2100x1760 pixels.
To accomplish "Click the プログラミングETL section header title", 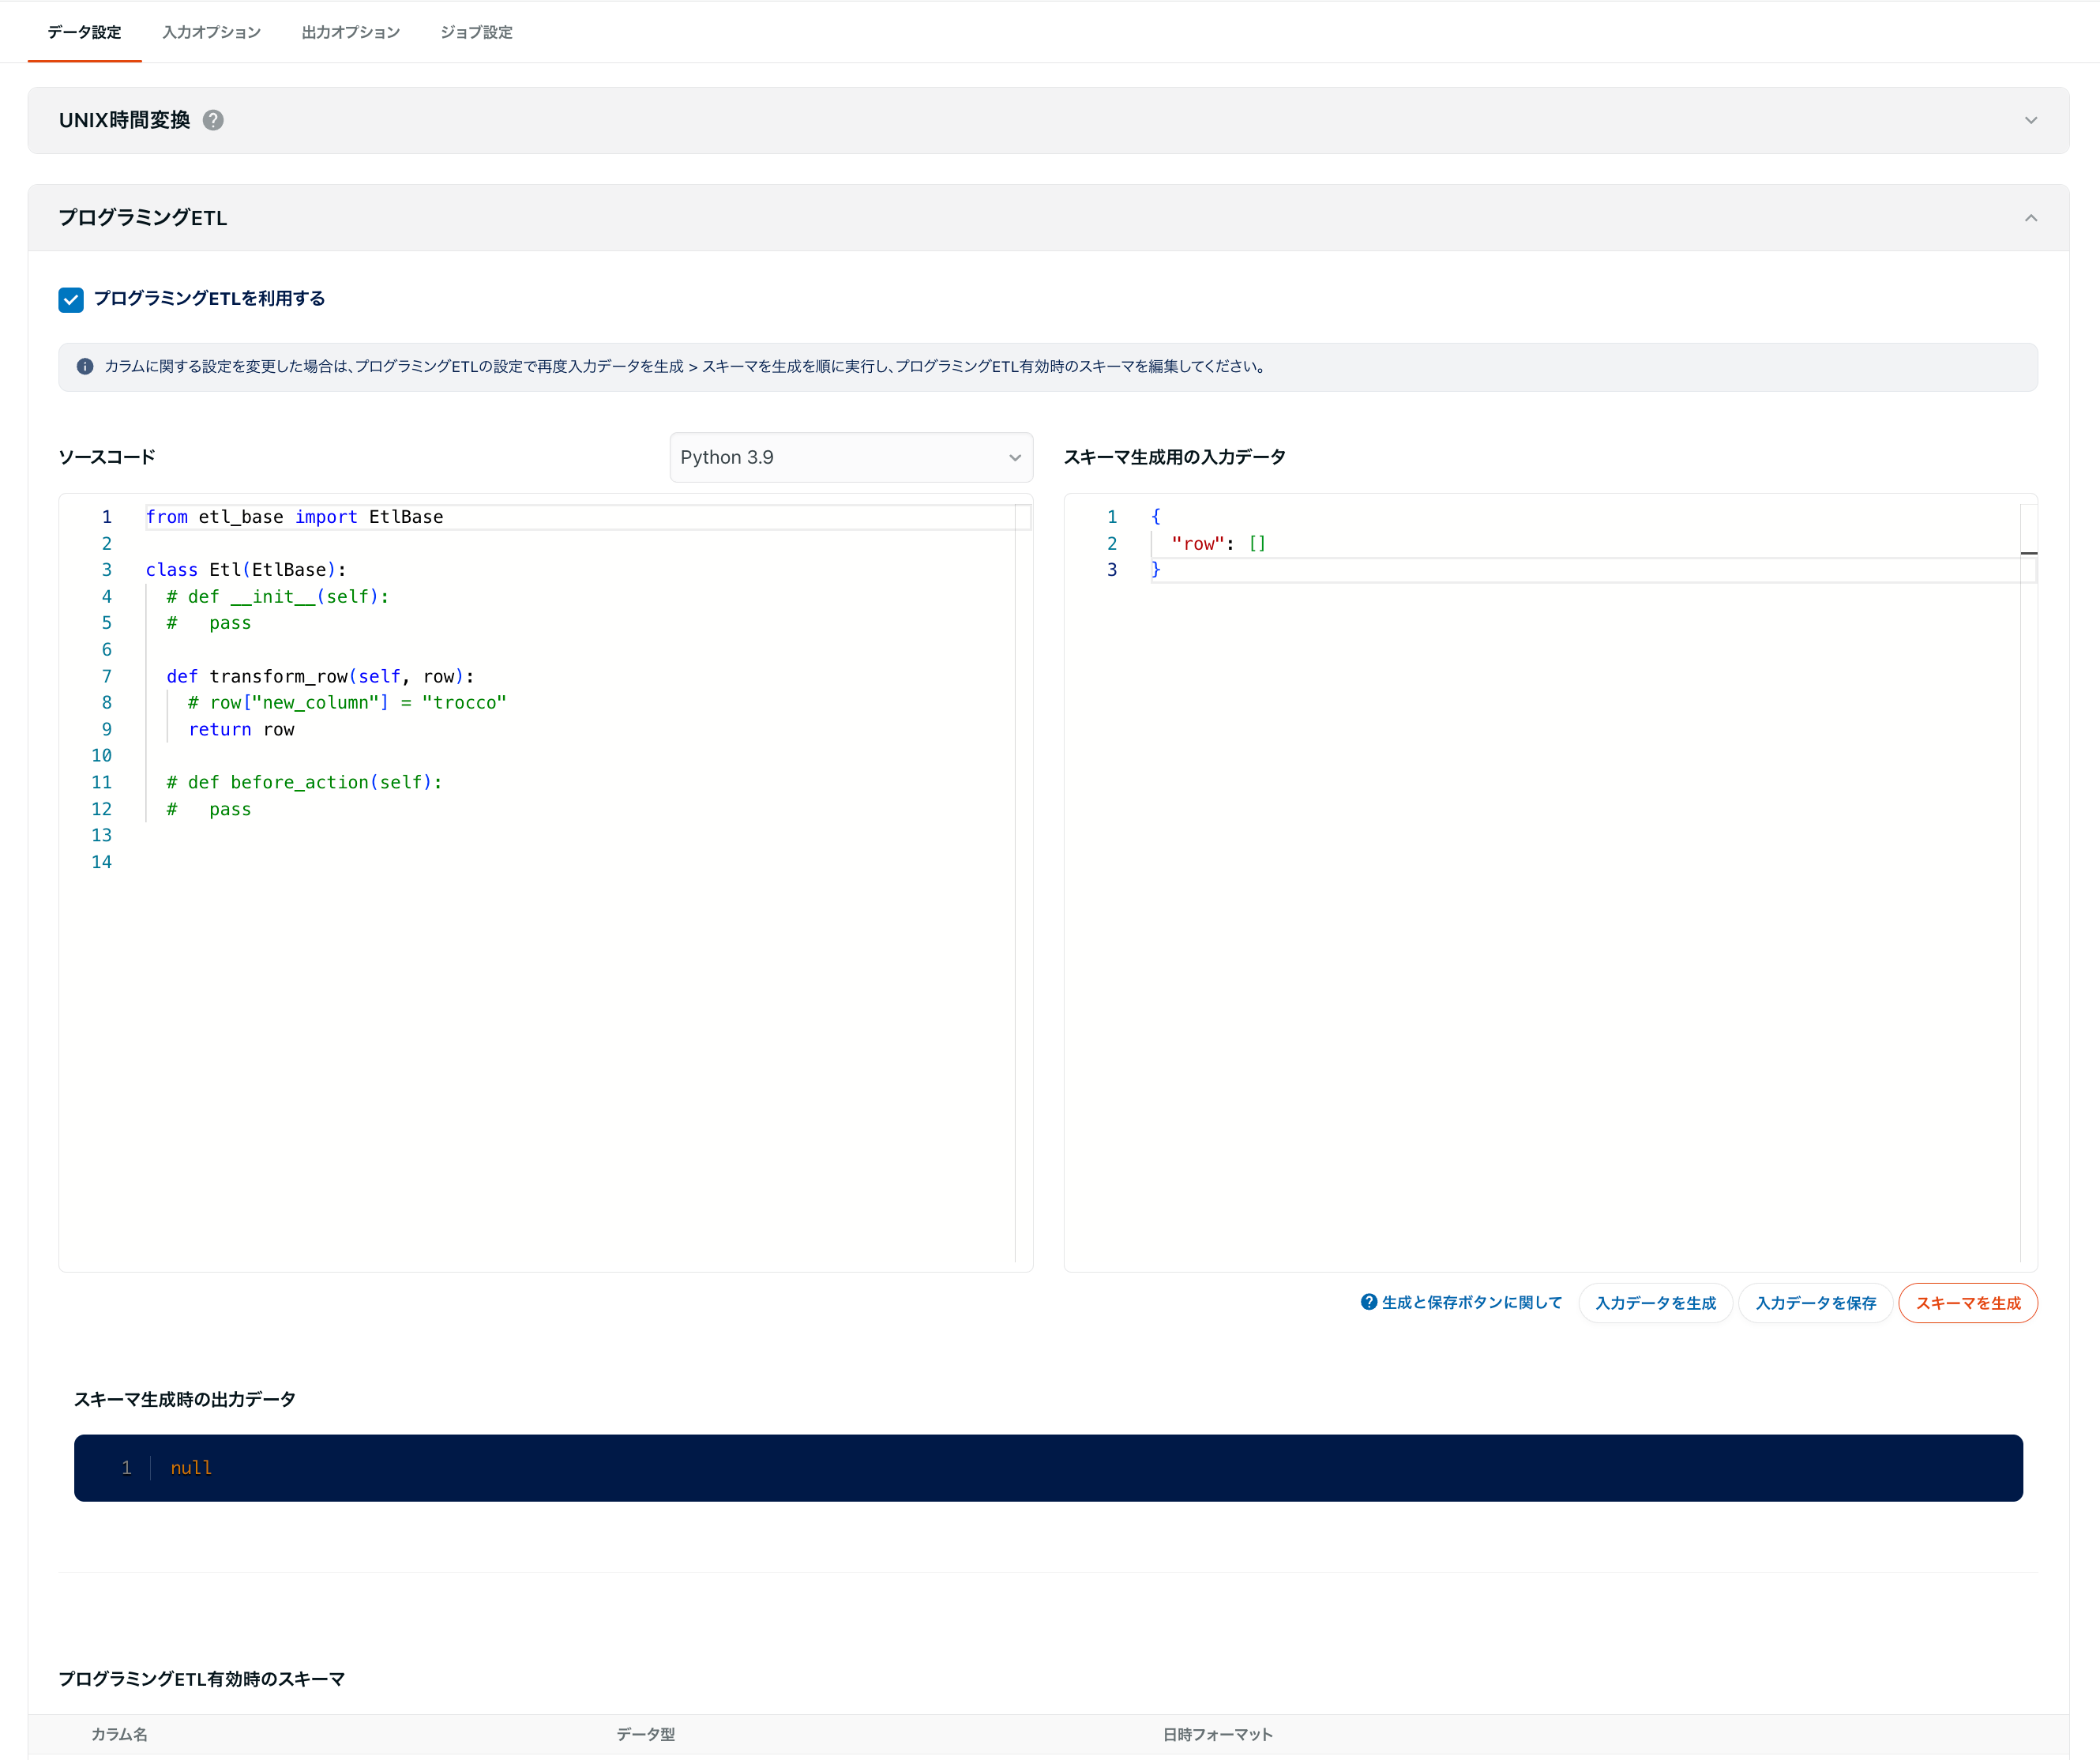I will [x=143, y=218].
